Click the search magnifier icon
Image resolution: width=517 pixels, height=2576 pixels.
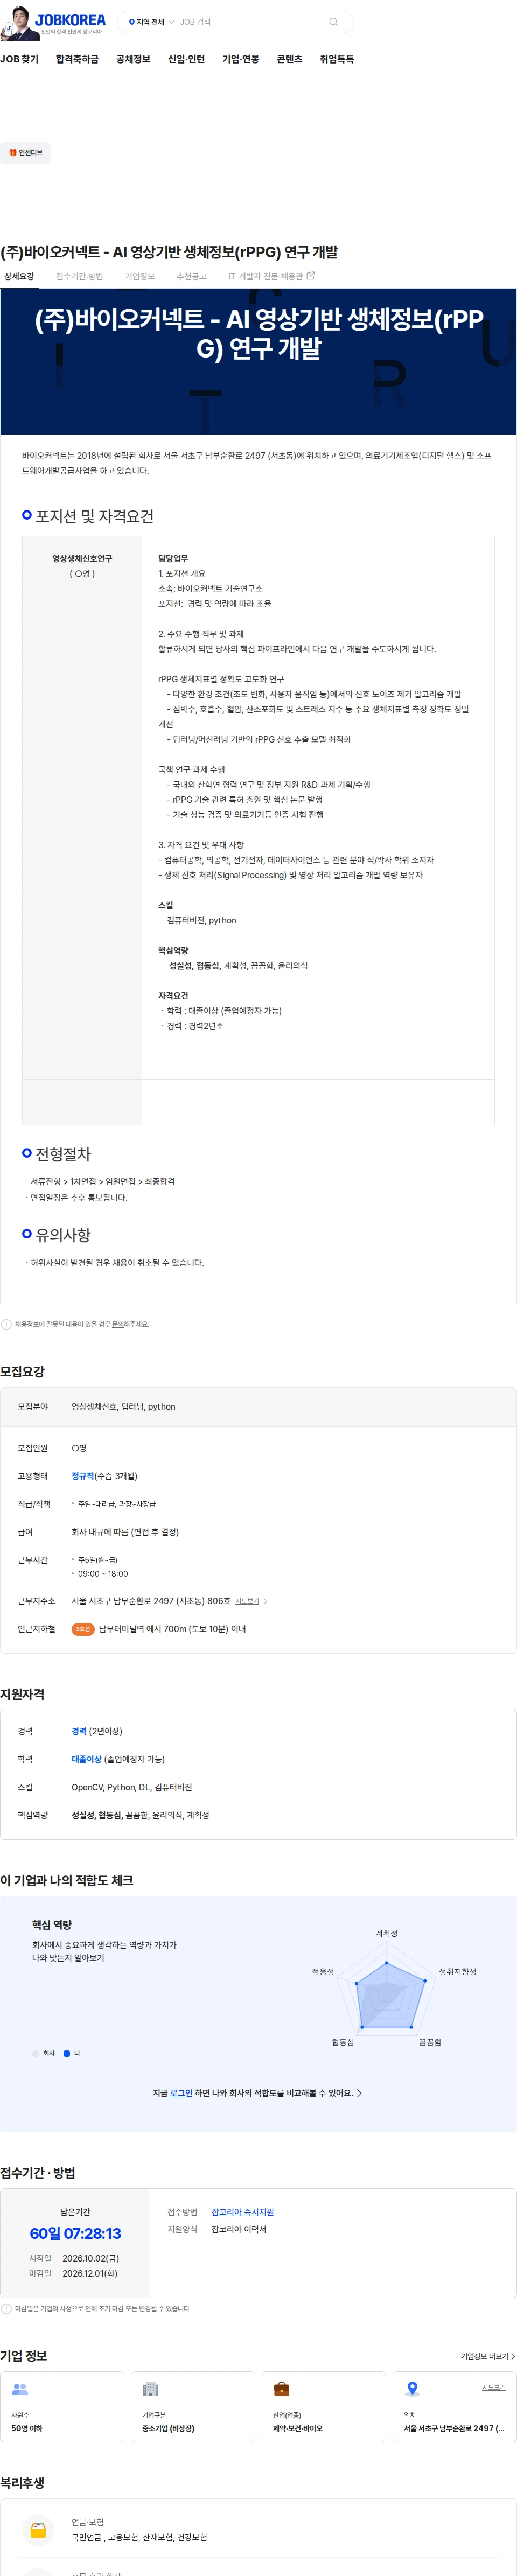[x=334, y=22]
